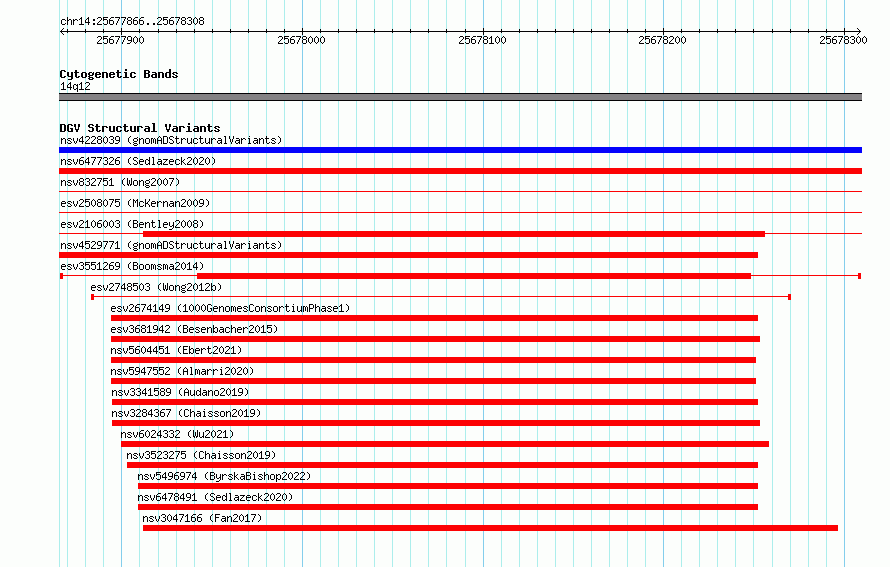The width and height of the screenshot is (890, 567).
Task: Click the chr14:25677866..25678308 coordinate text
Action: pyautogui.click(x=132, y=22)
